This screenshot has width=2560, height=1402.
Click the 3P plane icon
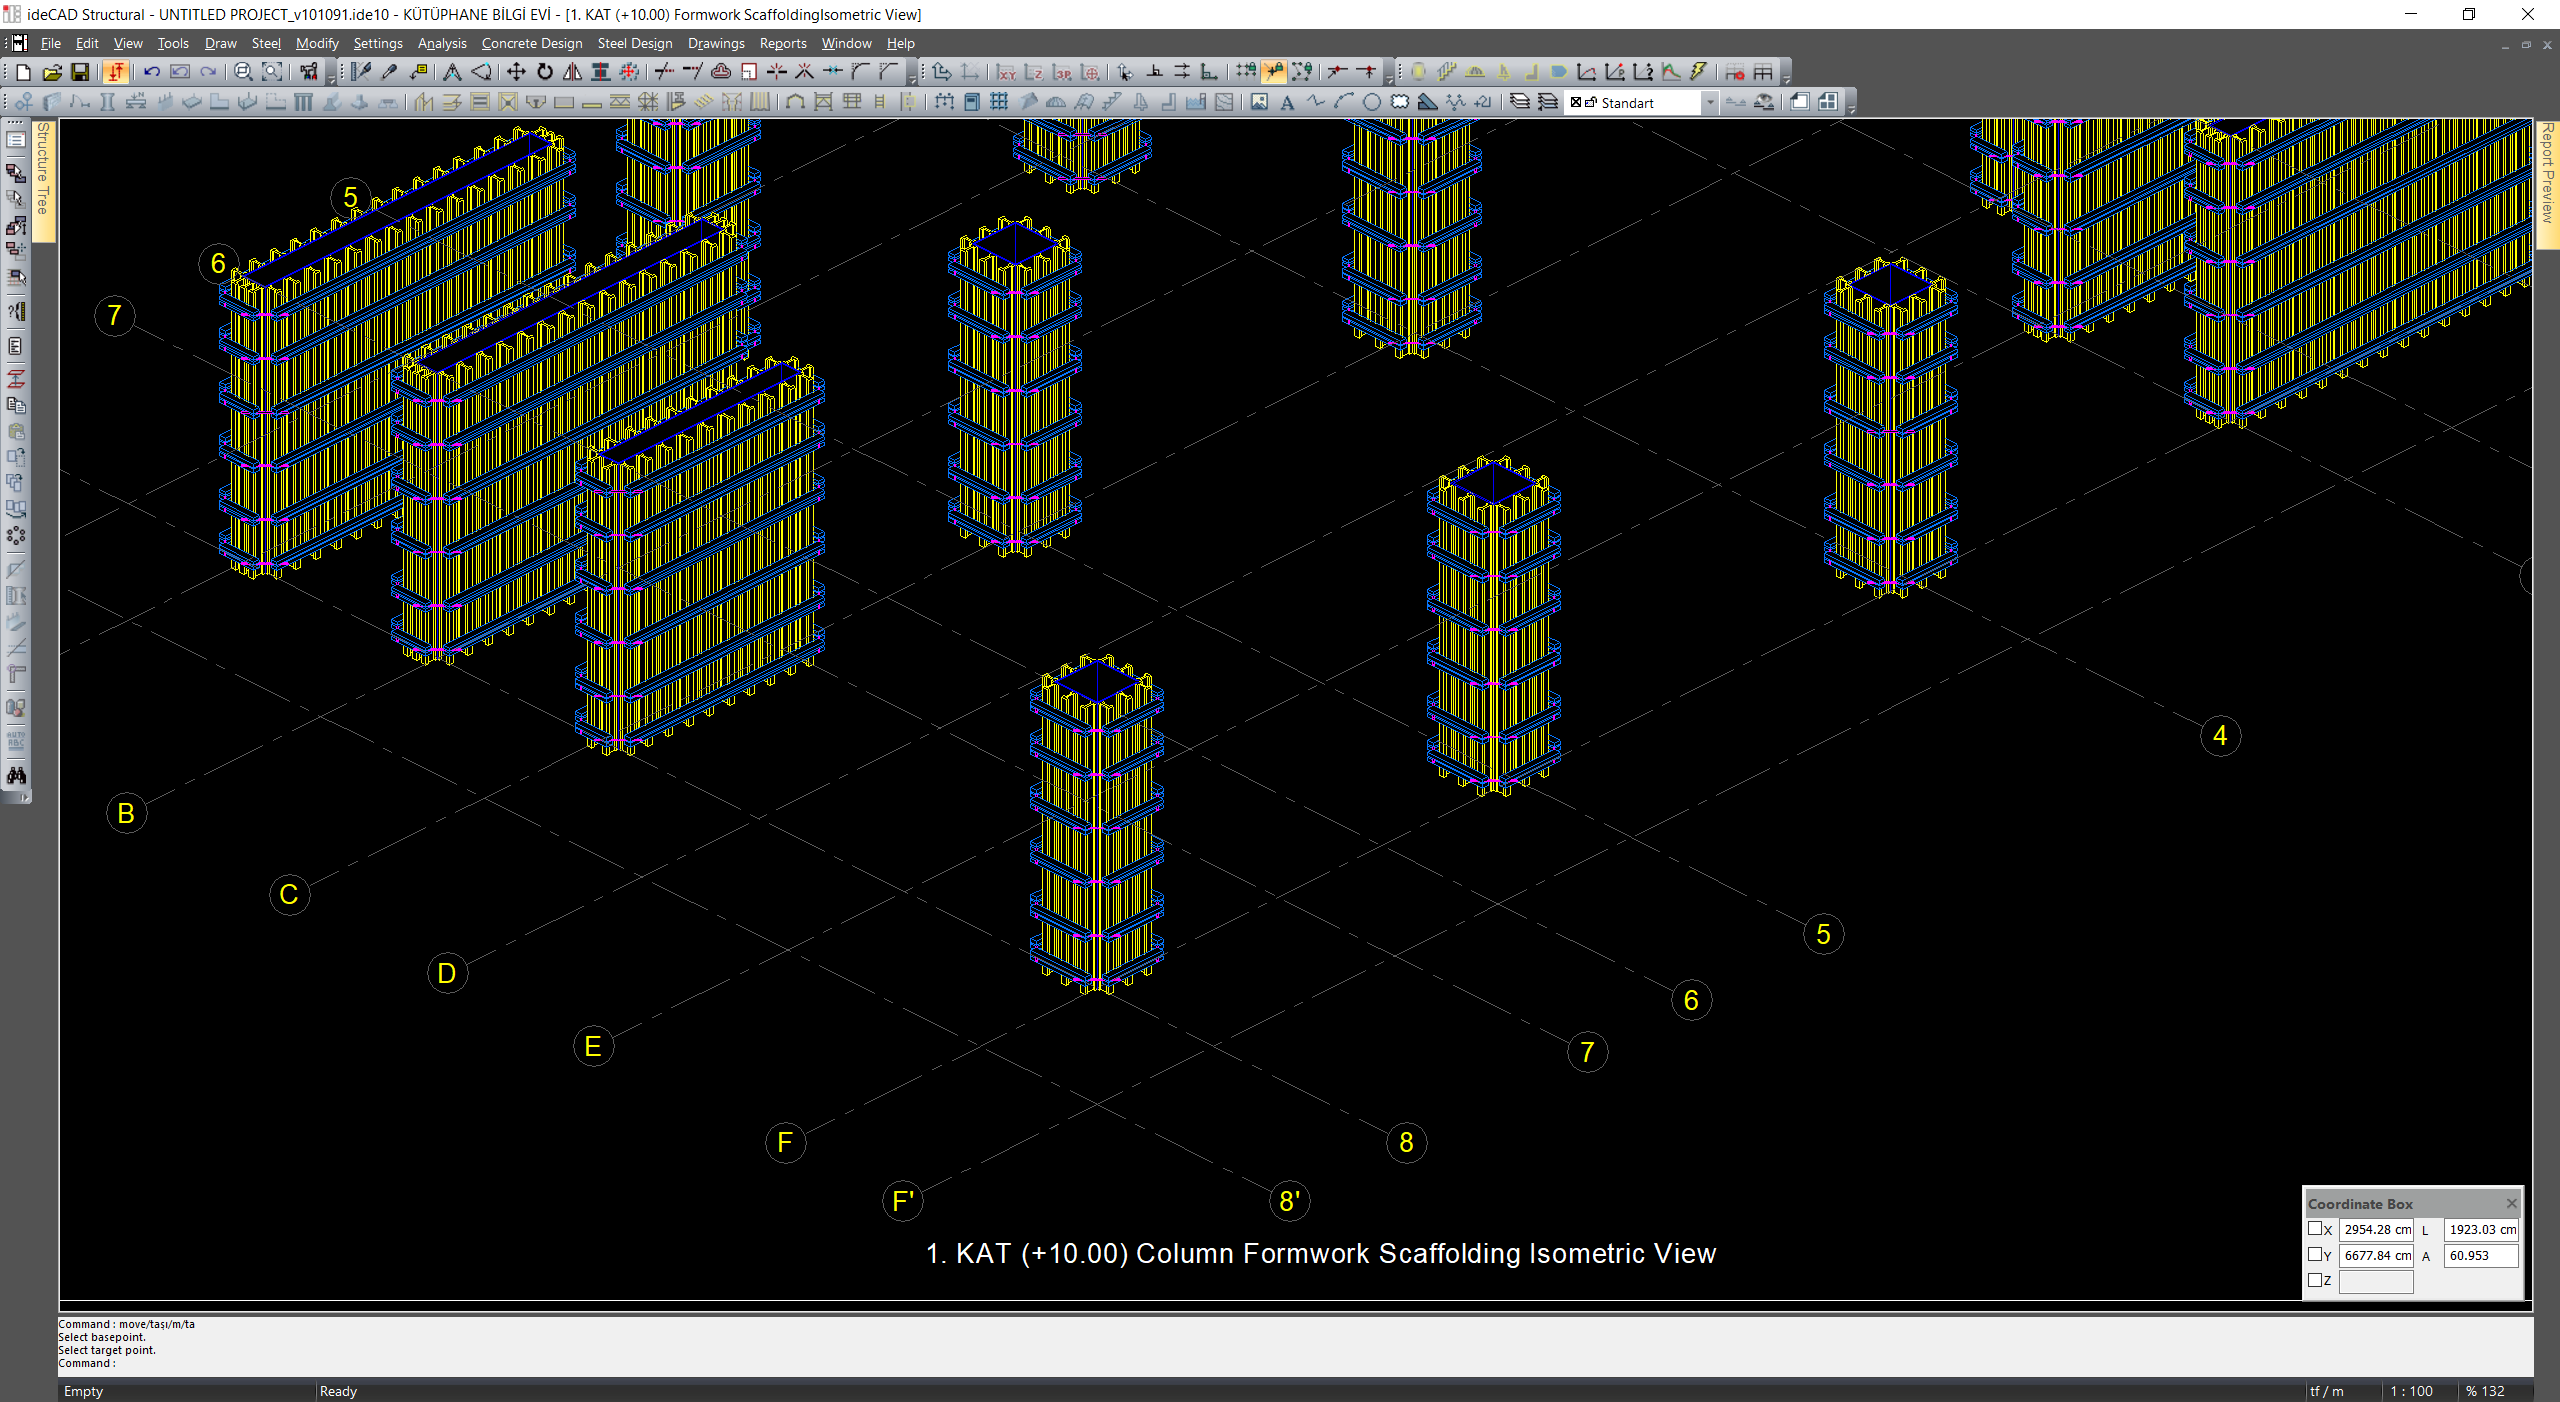[1062, 72]
